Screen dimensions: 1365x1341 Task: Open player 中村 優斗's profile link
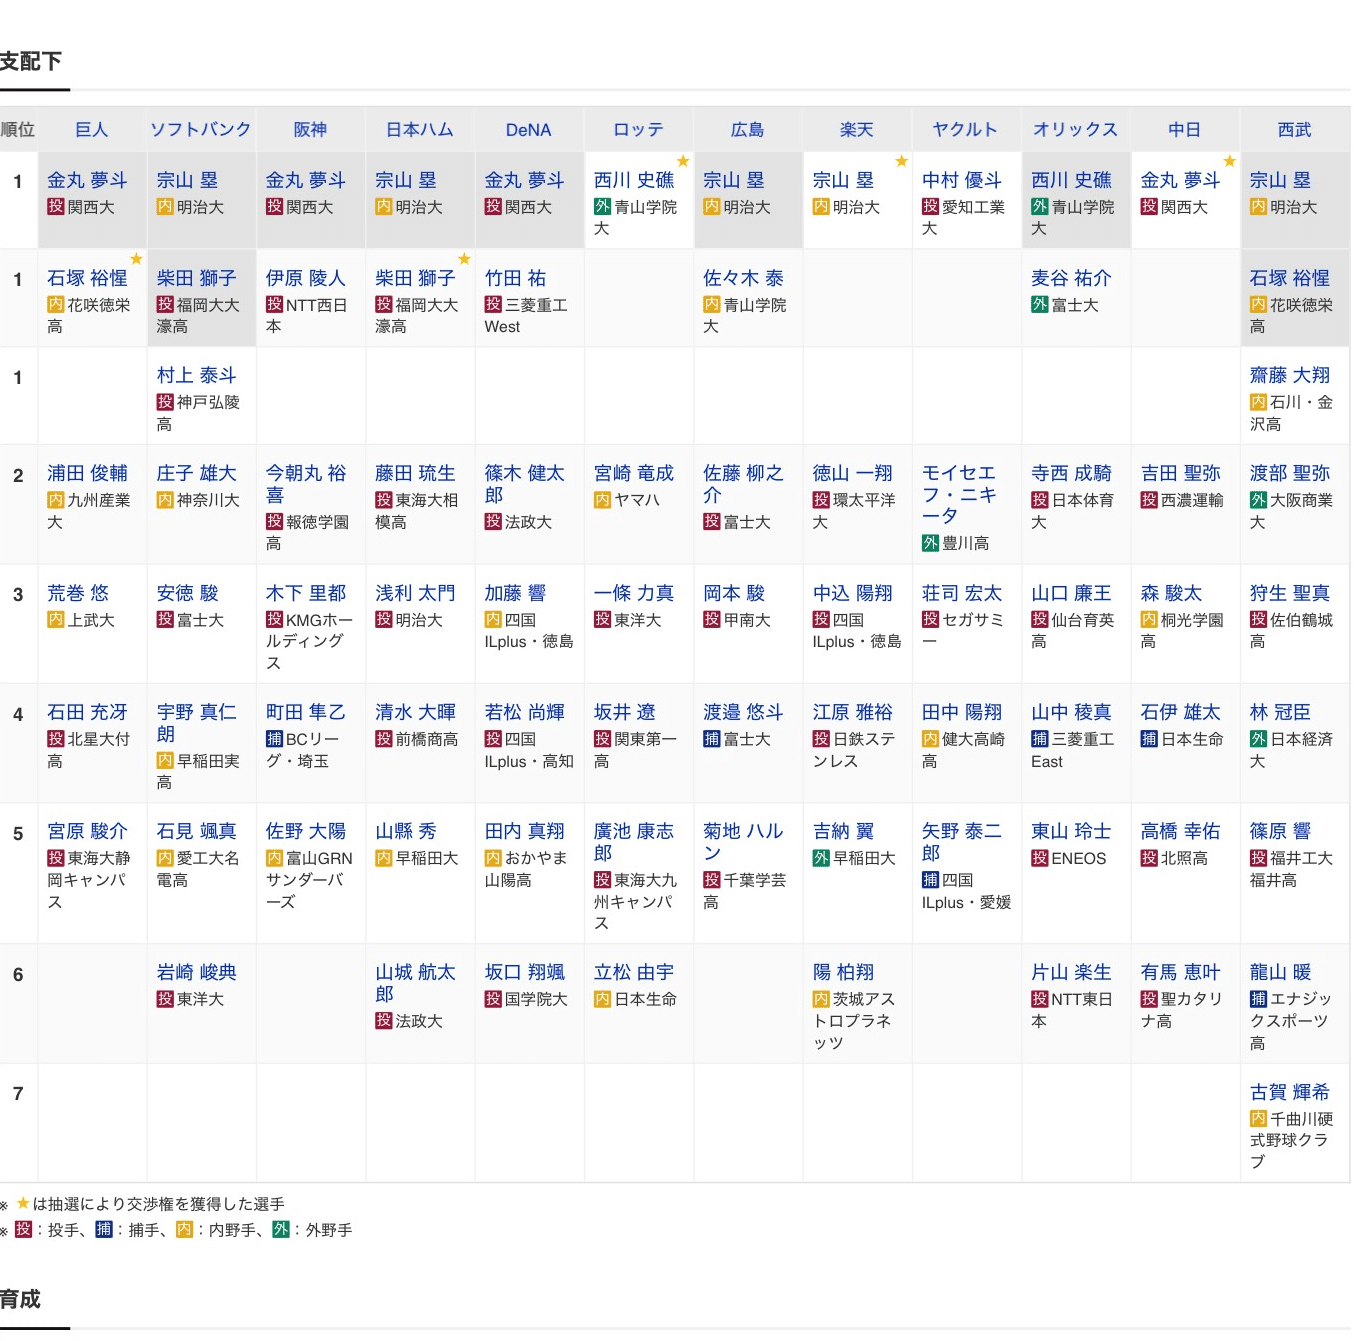[962, 180]
